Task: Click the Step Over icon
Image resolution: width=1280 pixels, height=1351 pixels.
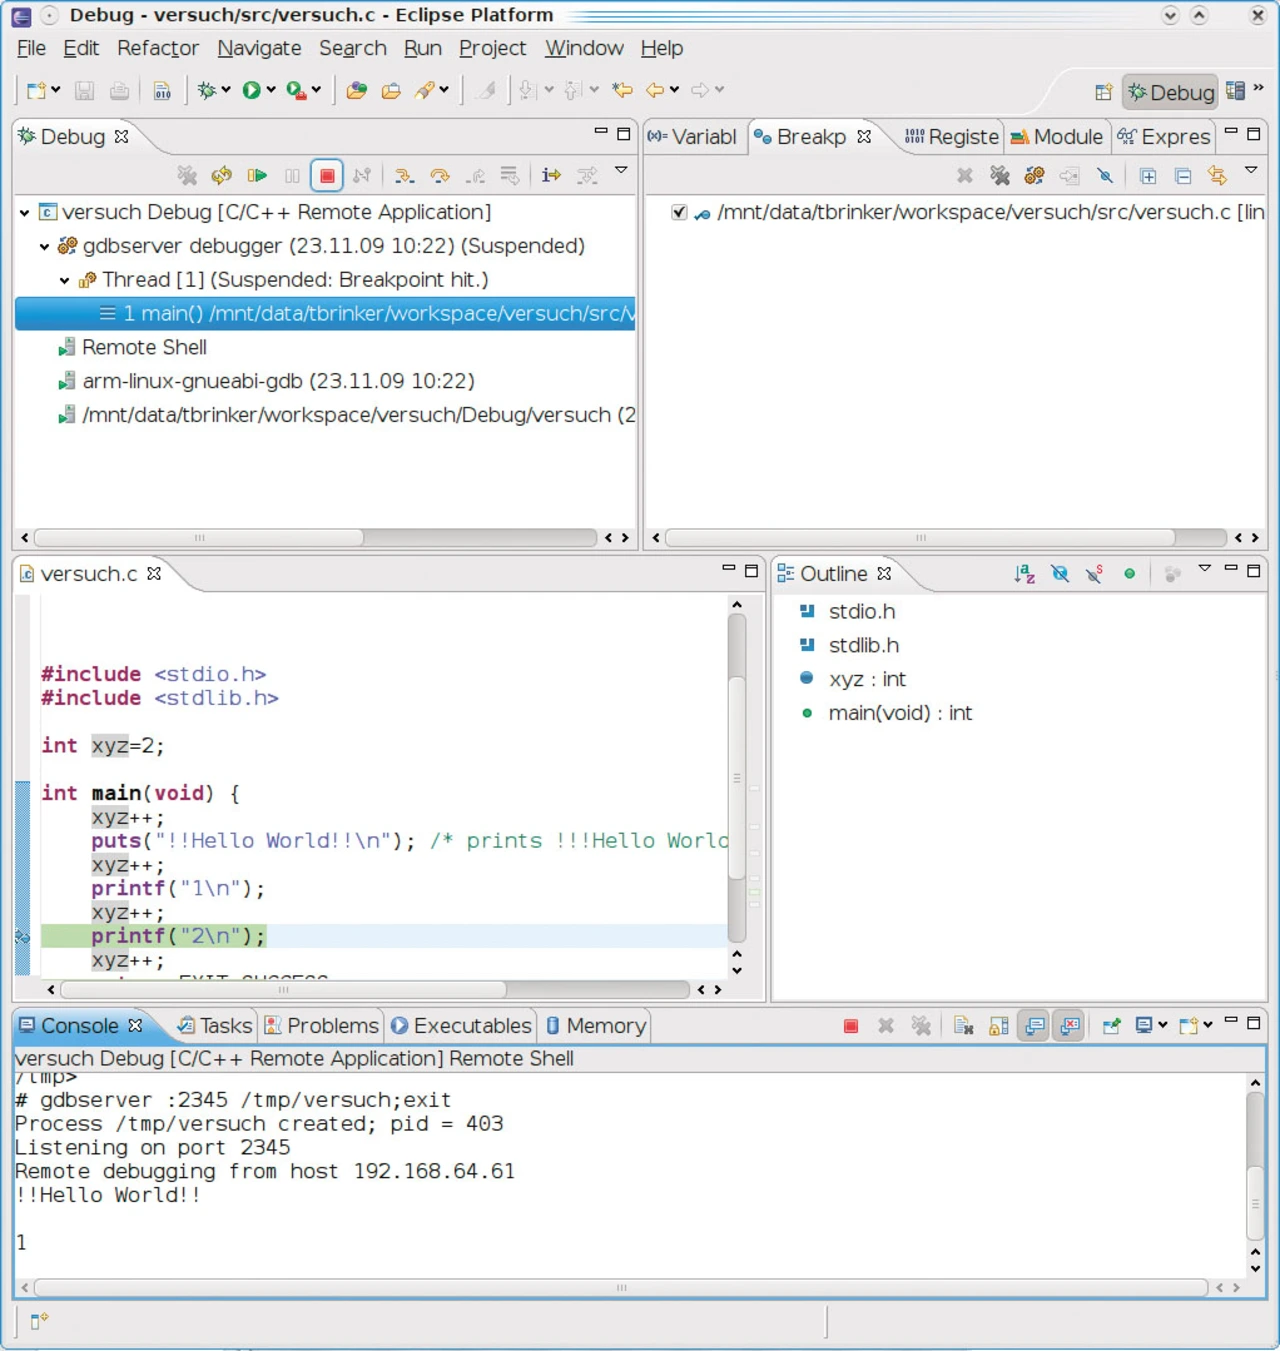Action: tap(439, 176)
